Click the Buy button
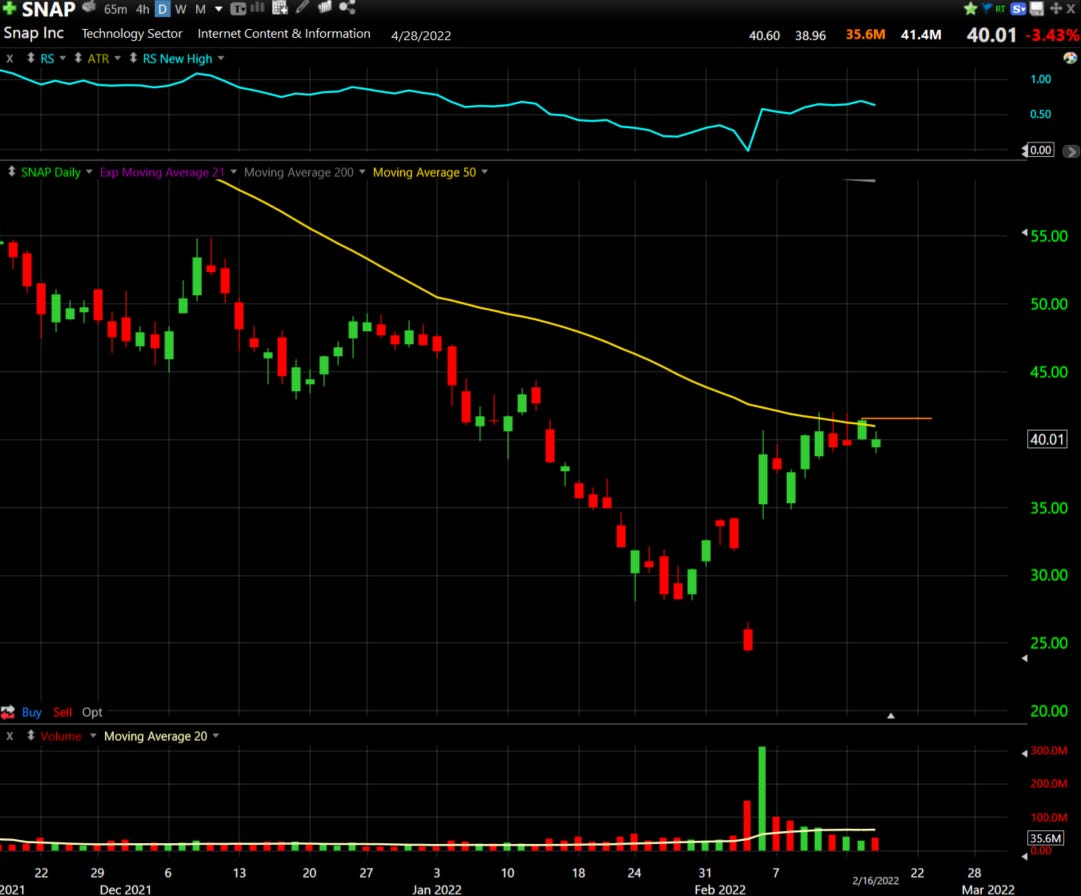Viewport: 1081px width, 896px height. (x=32, y=712)
